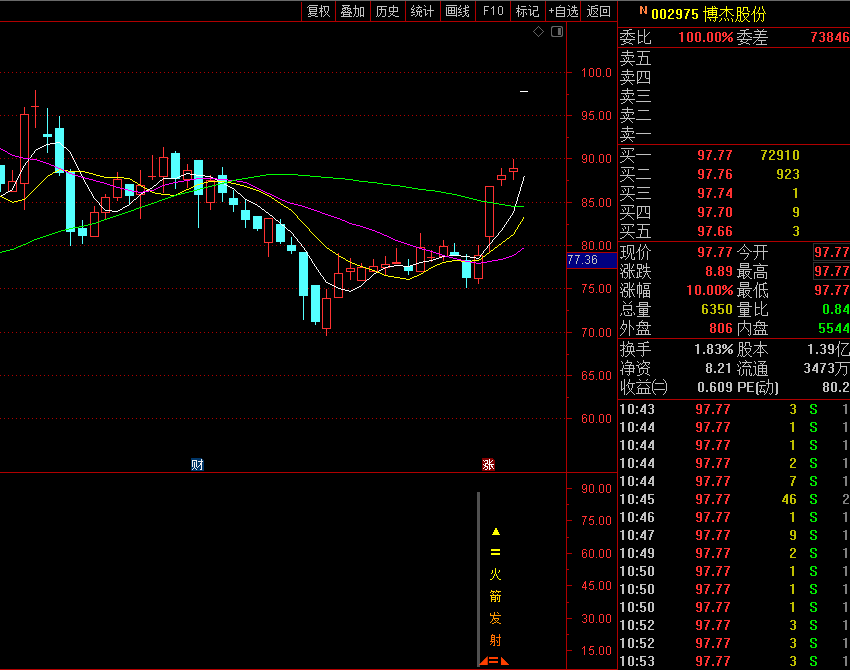Click the N new-stock badge icon
Viewport: 850px width, 670px height.
coord(643,11)
